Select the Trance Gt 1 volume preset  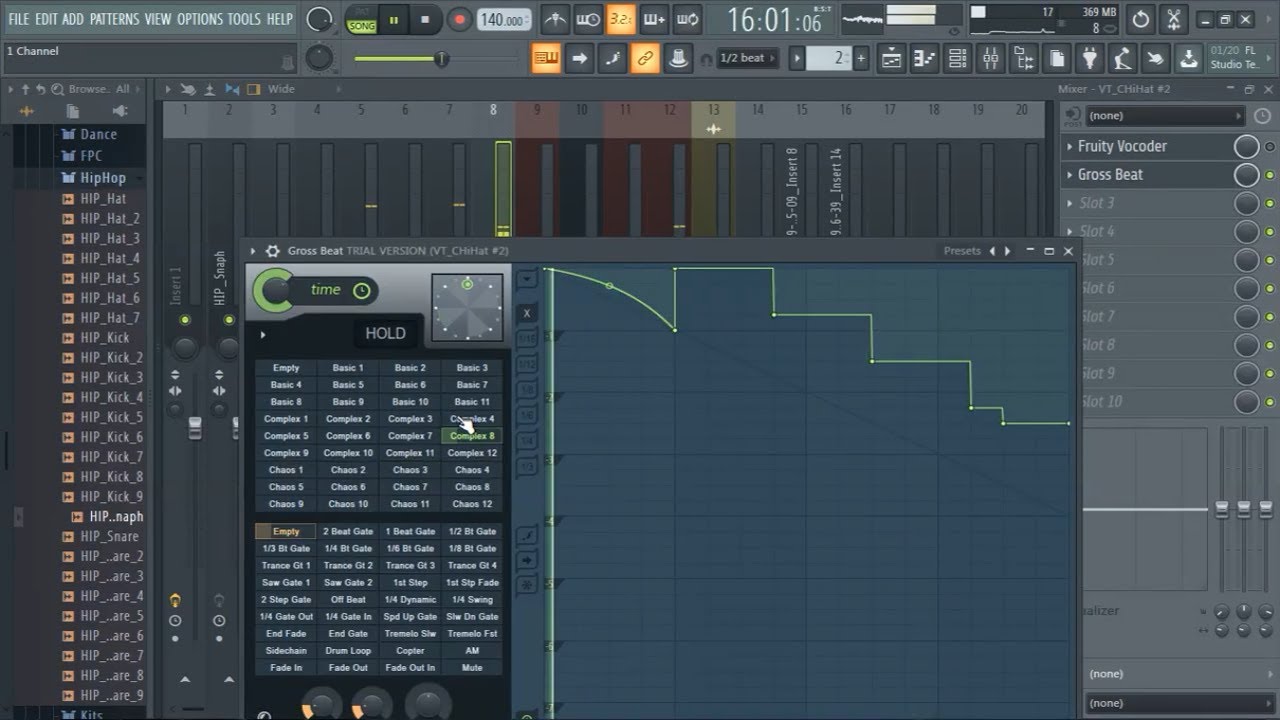(x=286, y=565)
